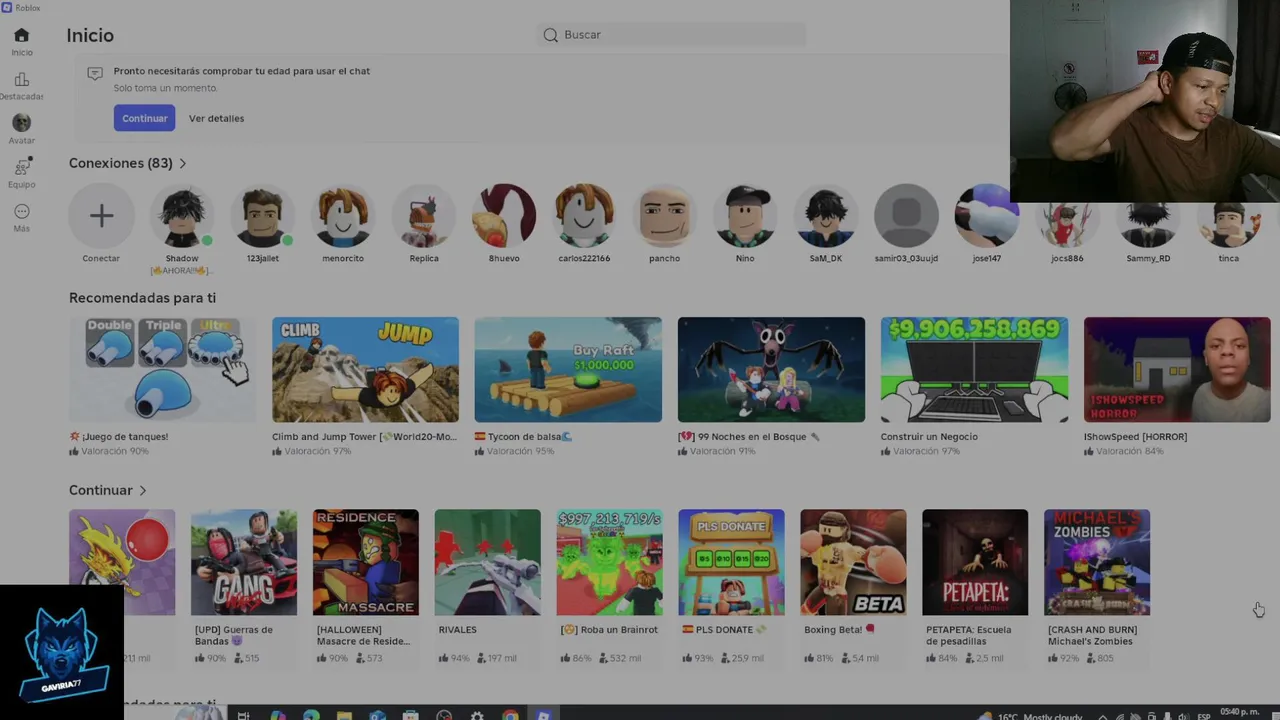
Task: Click the RIVALES title text
Action: (x=458, y=630)
